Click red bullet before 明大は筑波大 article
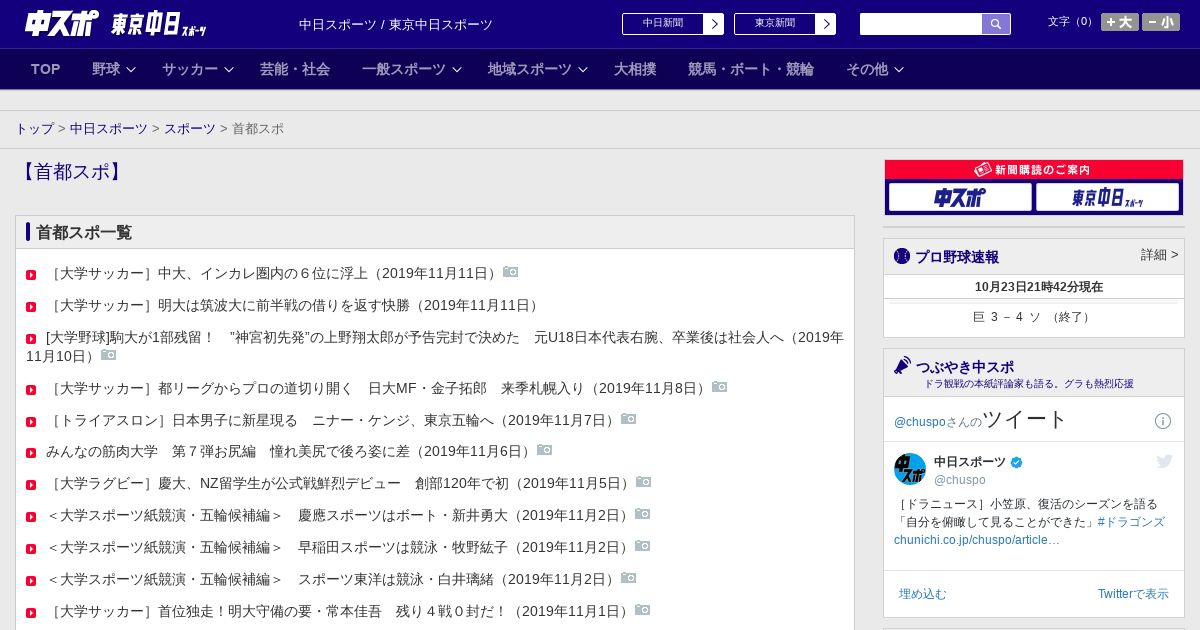Screen dimensions: 1200x630 pyautogui.click(x=31, y=306)
